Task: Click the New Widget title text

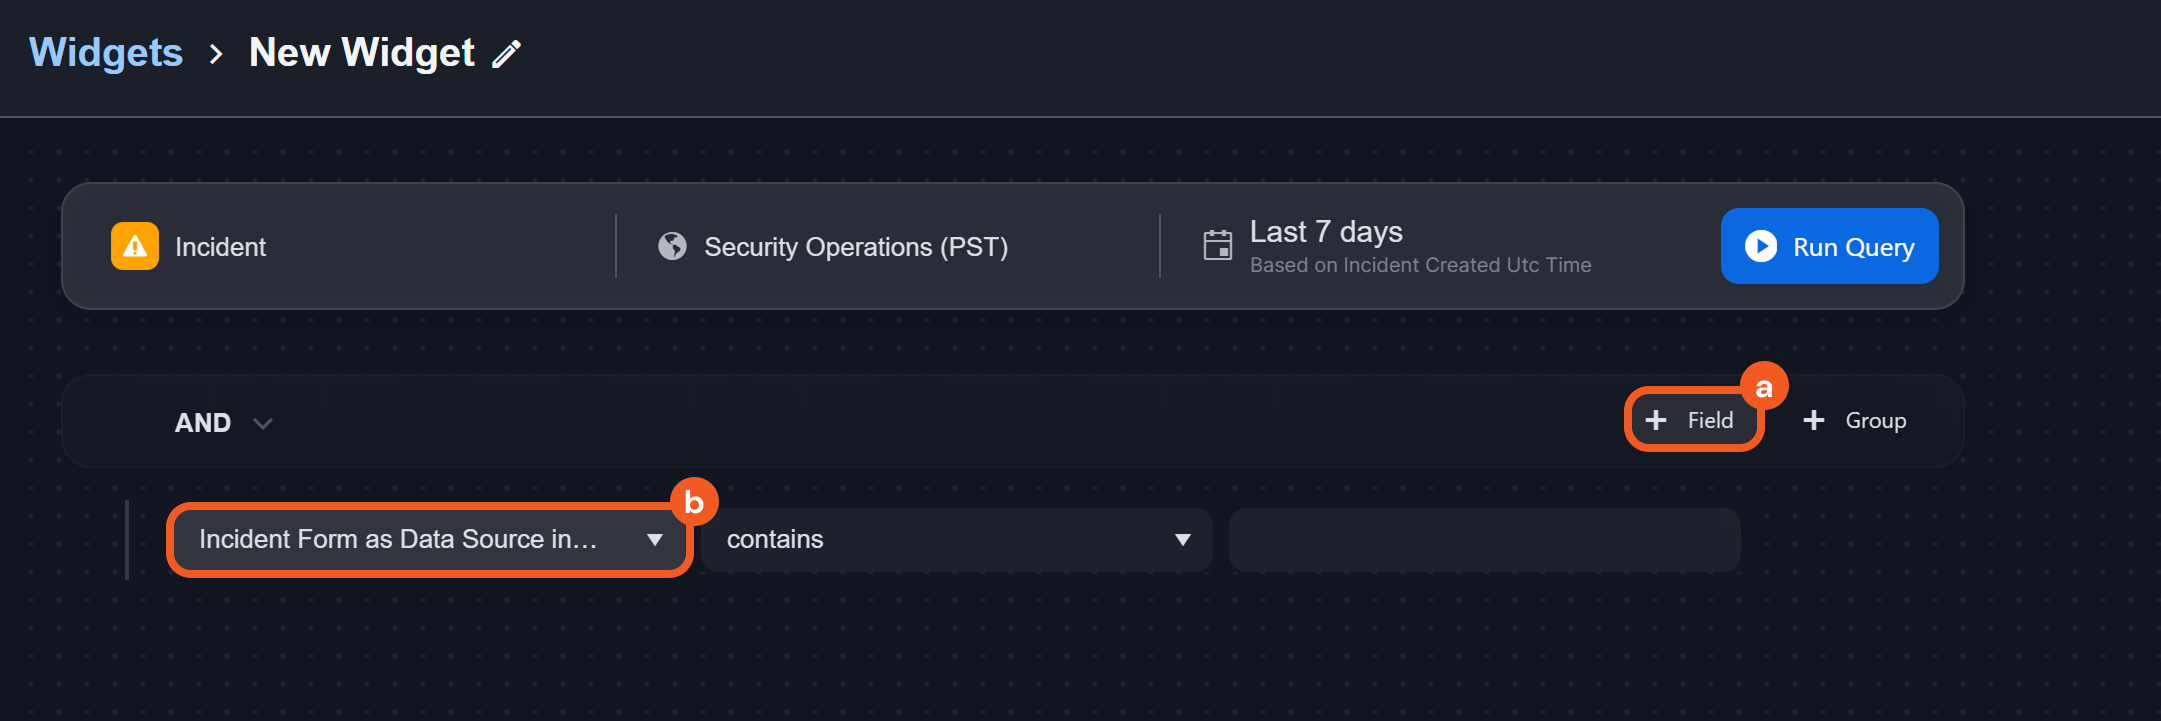Action: [x=362, y=53]
